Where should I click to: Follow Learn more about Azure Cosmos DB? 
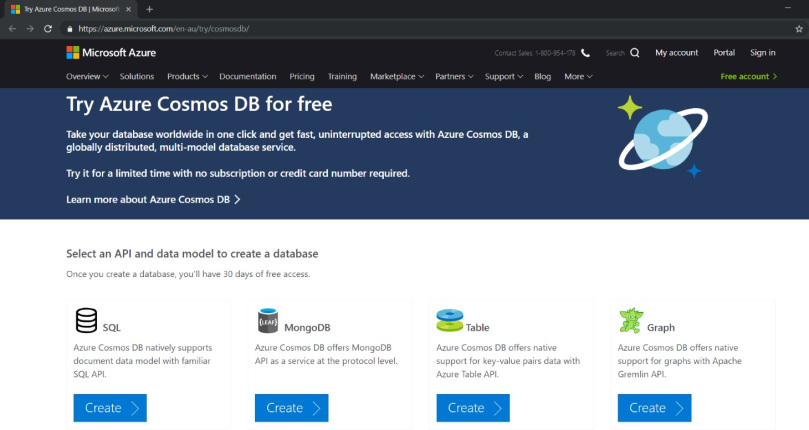153,199
